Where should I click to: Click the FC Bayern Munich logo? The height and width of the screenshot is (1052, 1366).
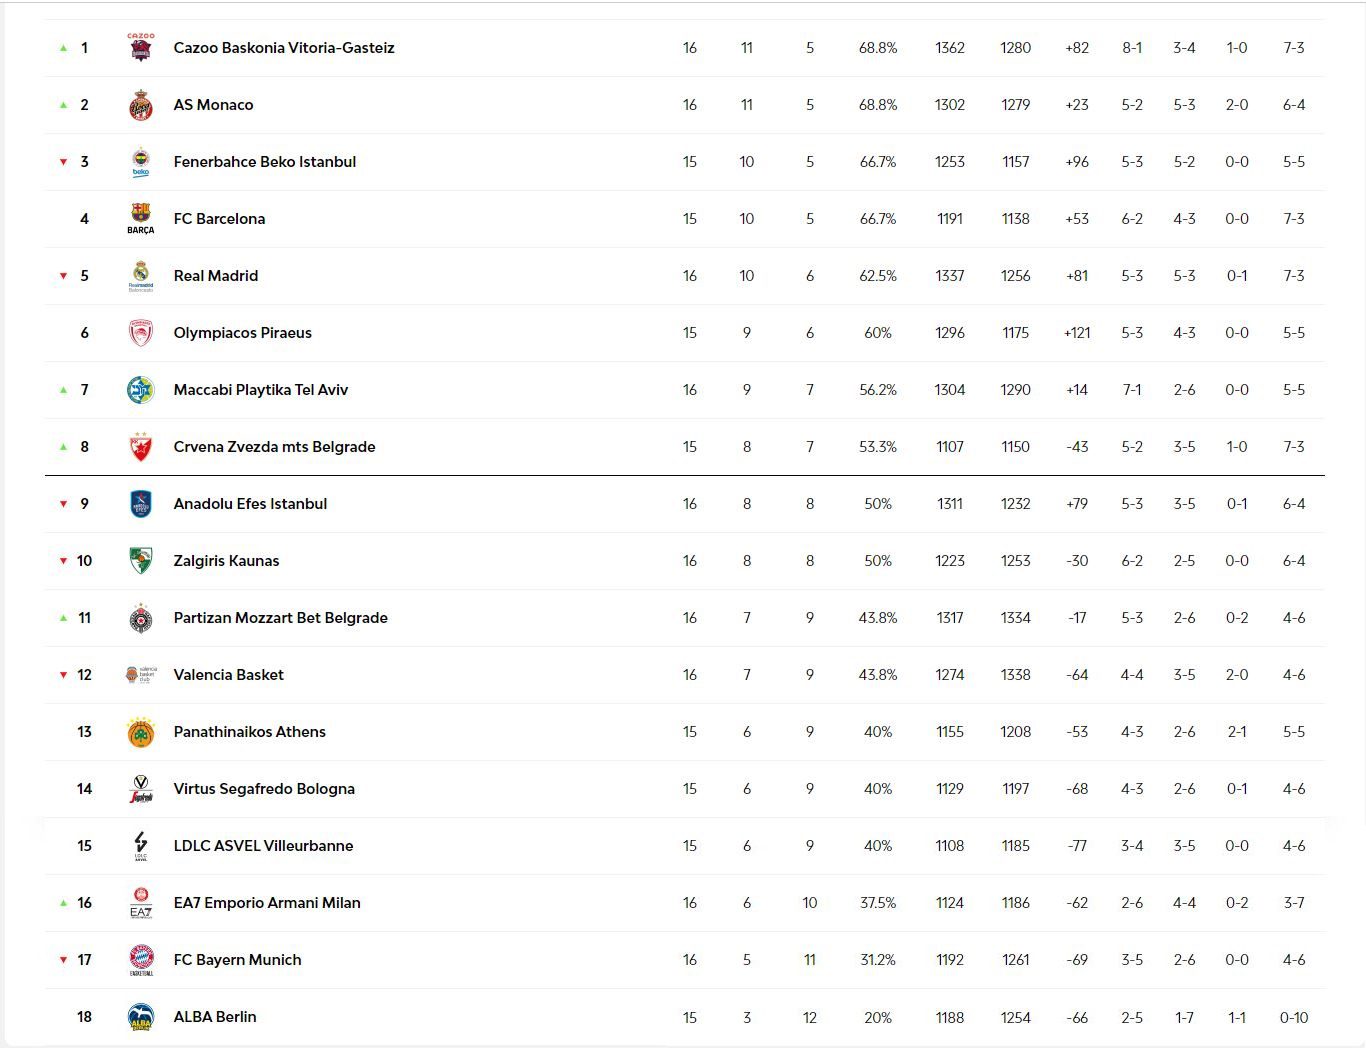(141, 960)
